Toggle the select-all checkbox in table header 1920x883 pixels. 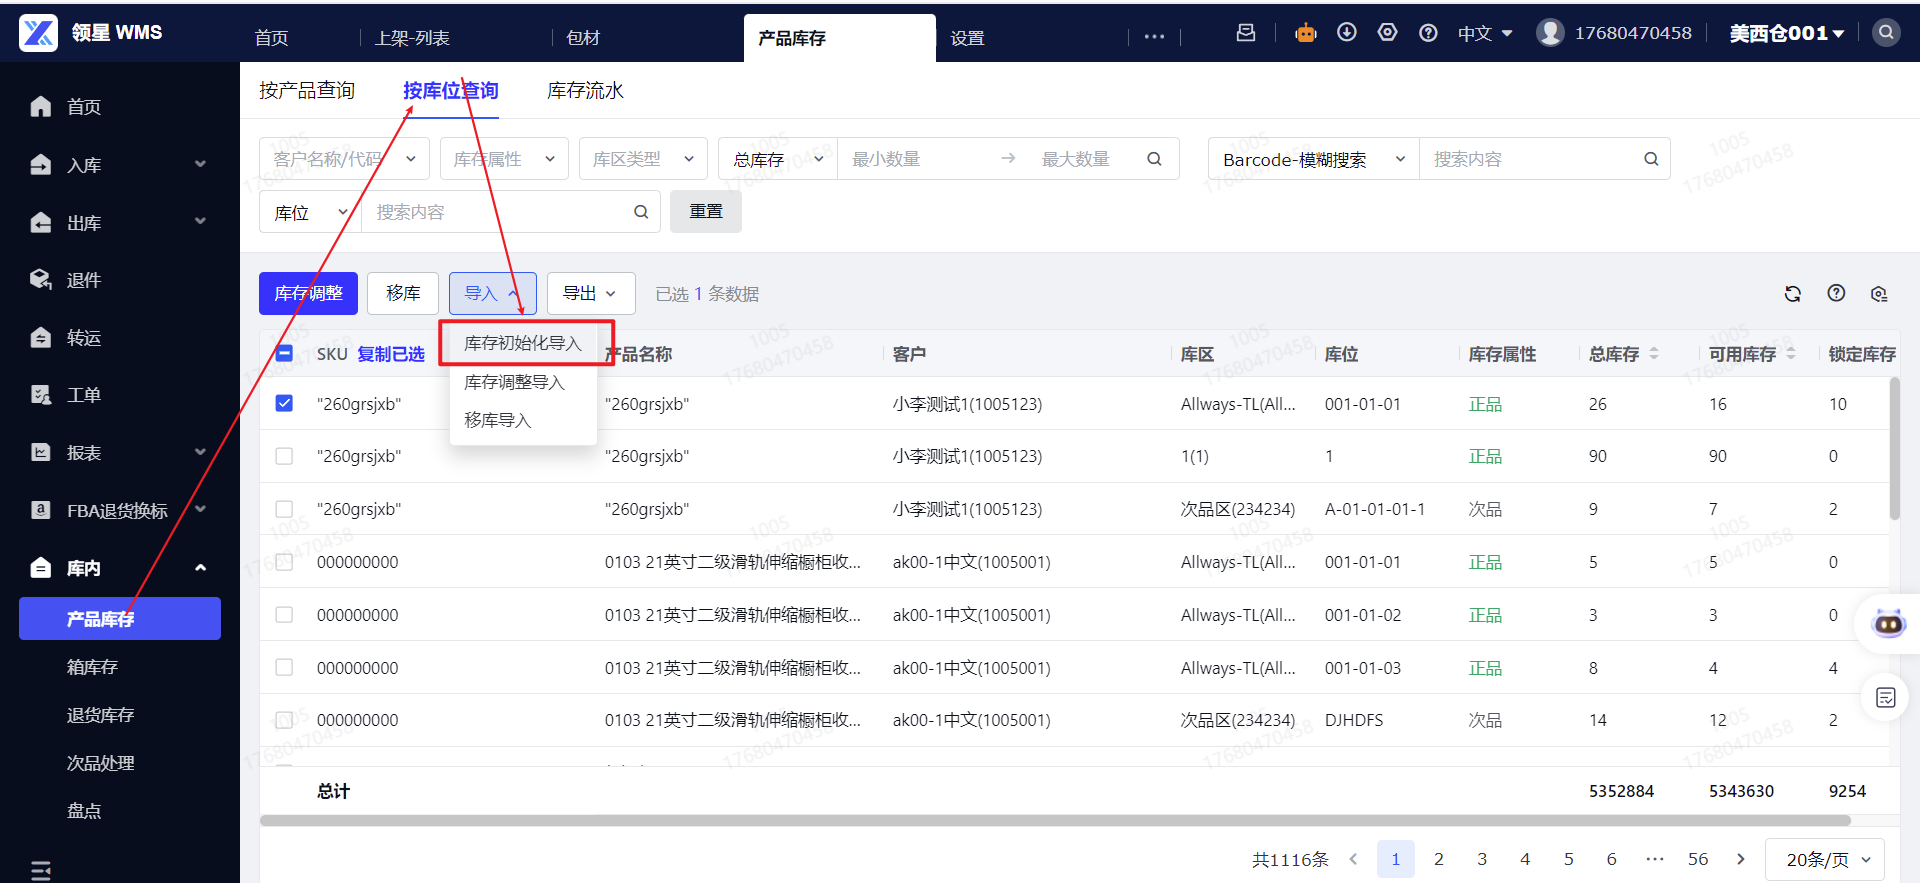point(284,353)
